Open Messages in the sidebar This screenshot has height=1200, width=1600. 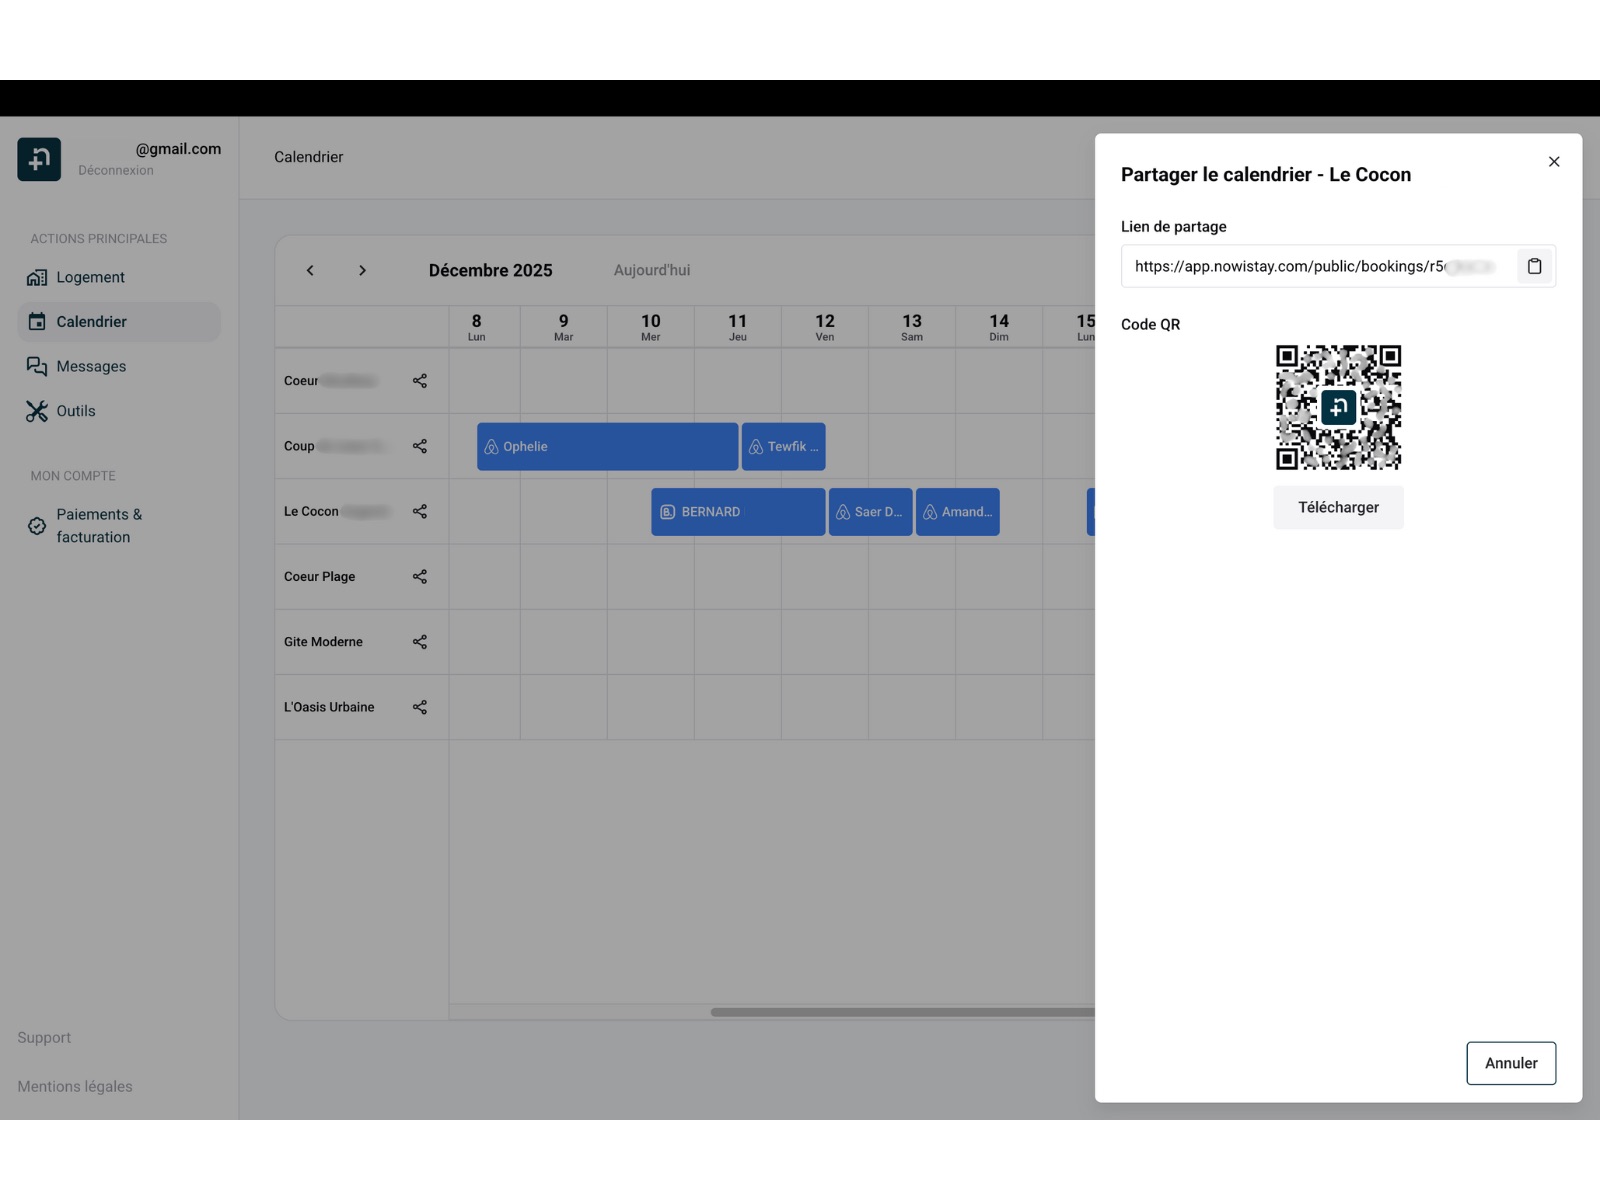119,366
